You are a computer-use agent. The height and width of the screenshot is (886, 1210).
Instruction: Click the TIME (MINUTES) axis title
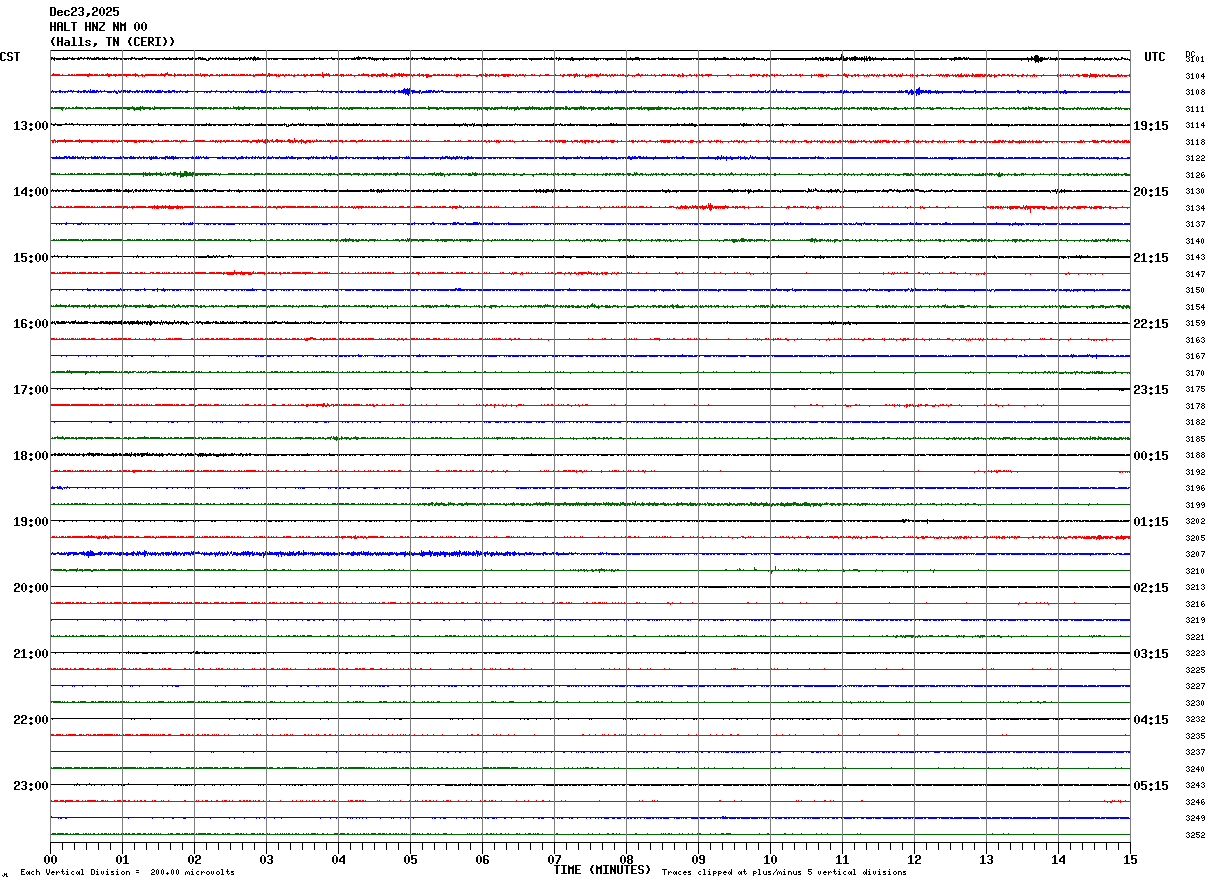tap(602, 870)
